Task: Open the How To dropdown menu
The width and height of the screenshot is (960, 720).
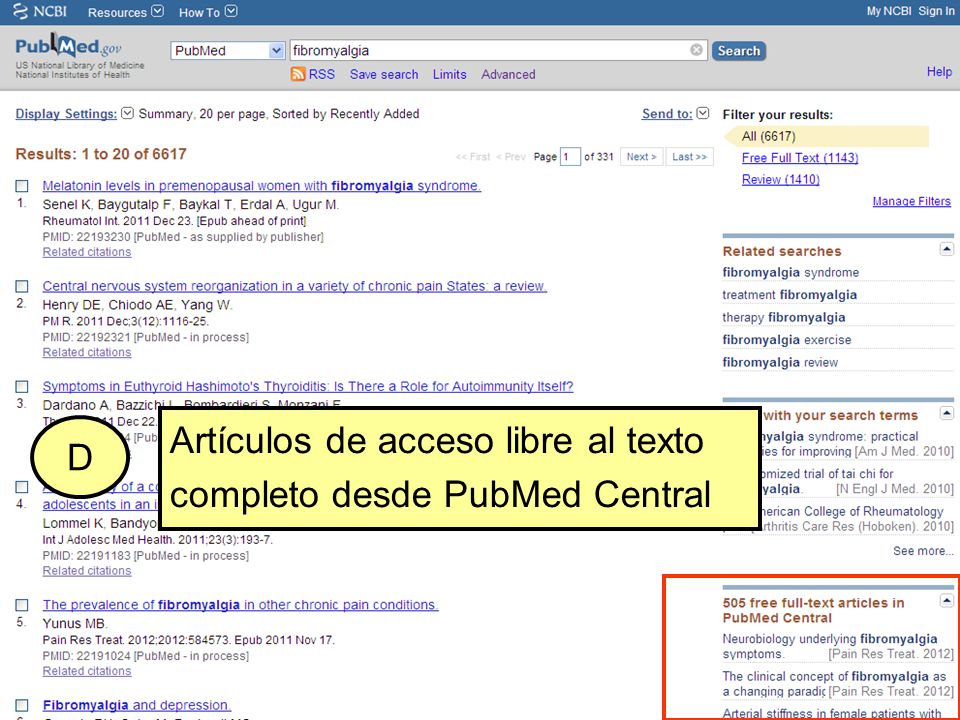Action: tap(208, 12)
